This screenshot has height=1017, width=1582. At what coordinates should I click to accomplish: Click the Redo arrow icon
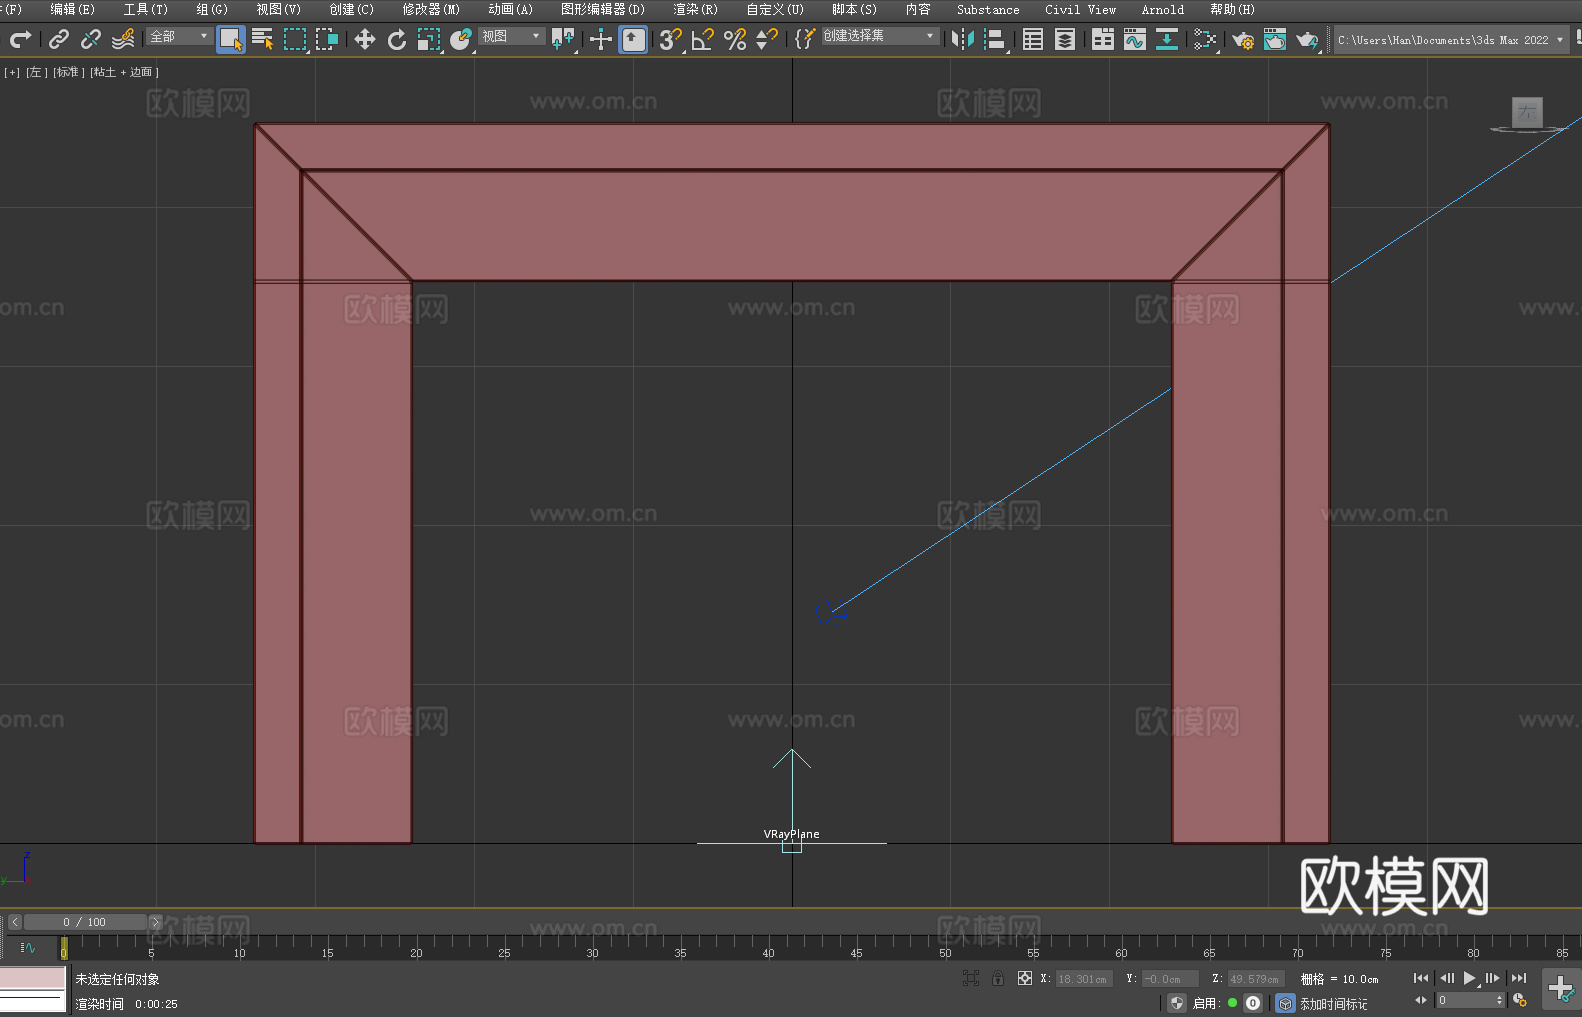20,39
